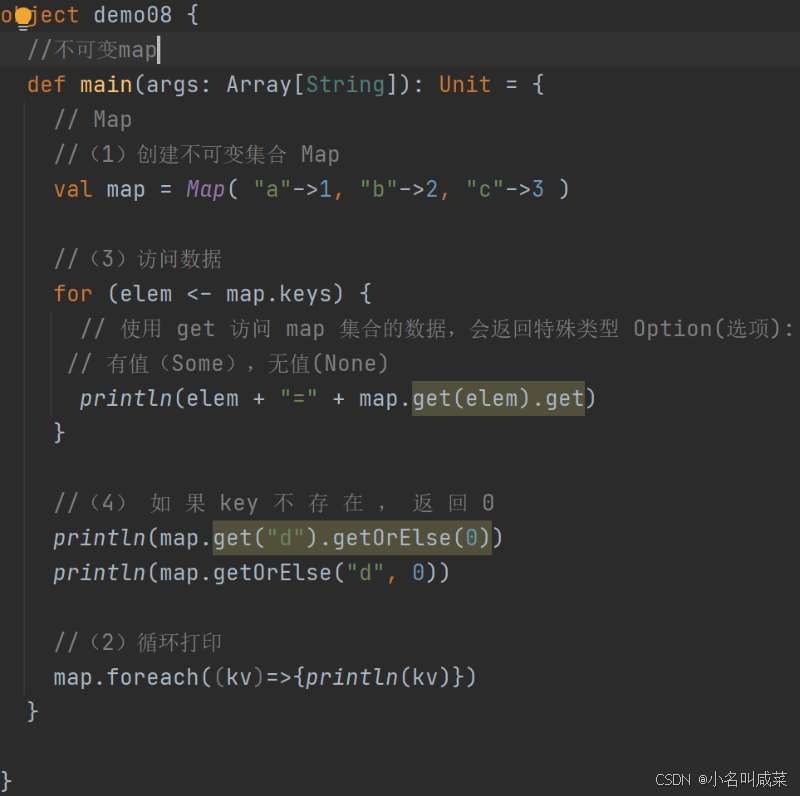800x796 pixels.
Task: Click highlighted 'get(elem).get' expression
Action: point(498,399)
